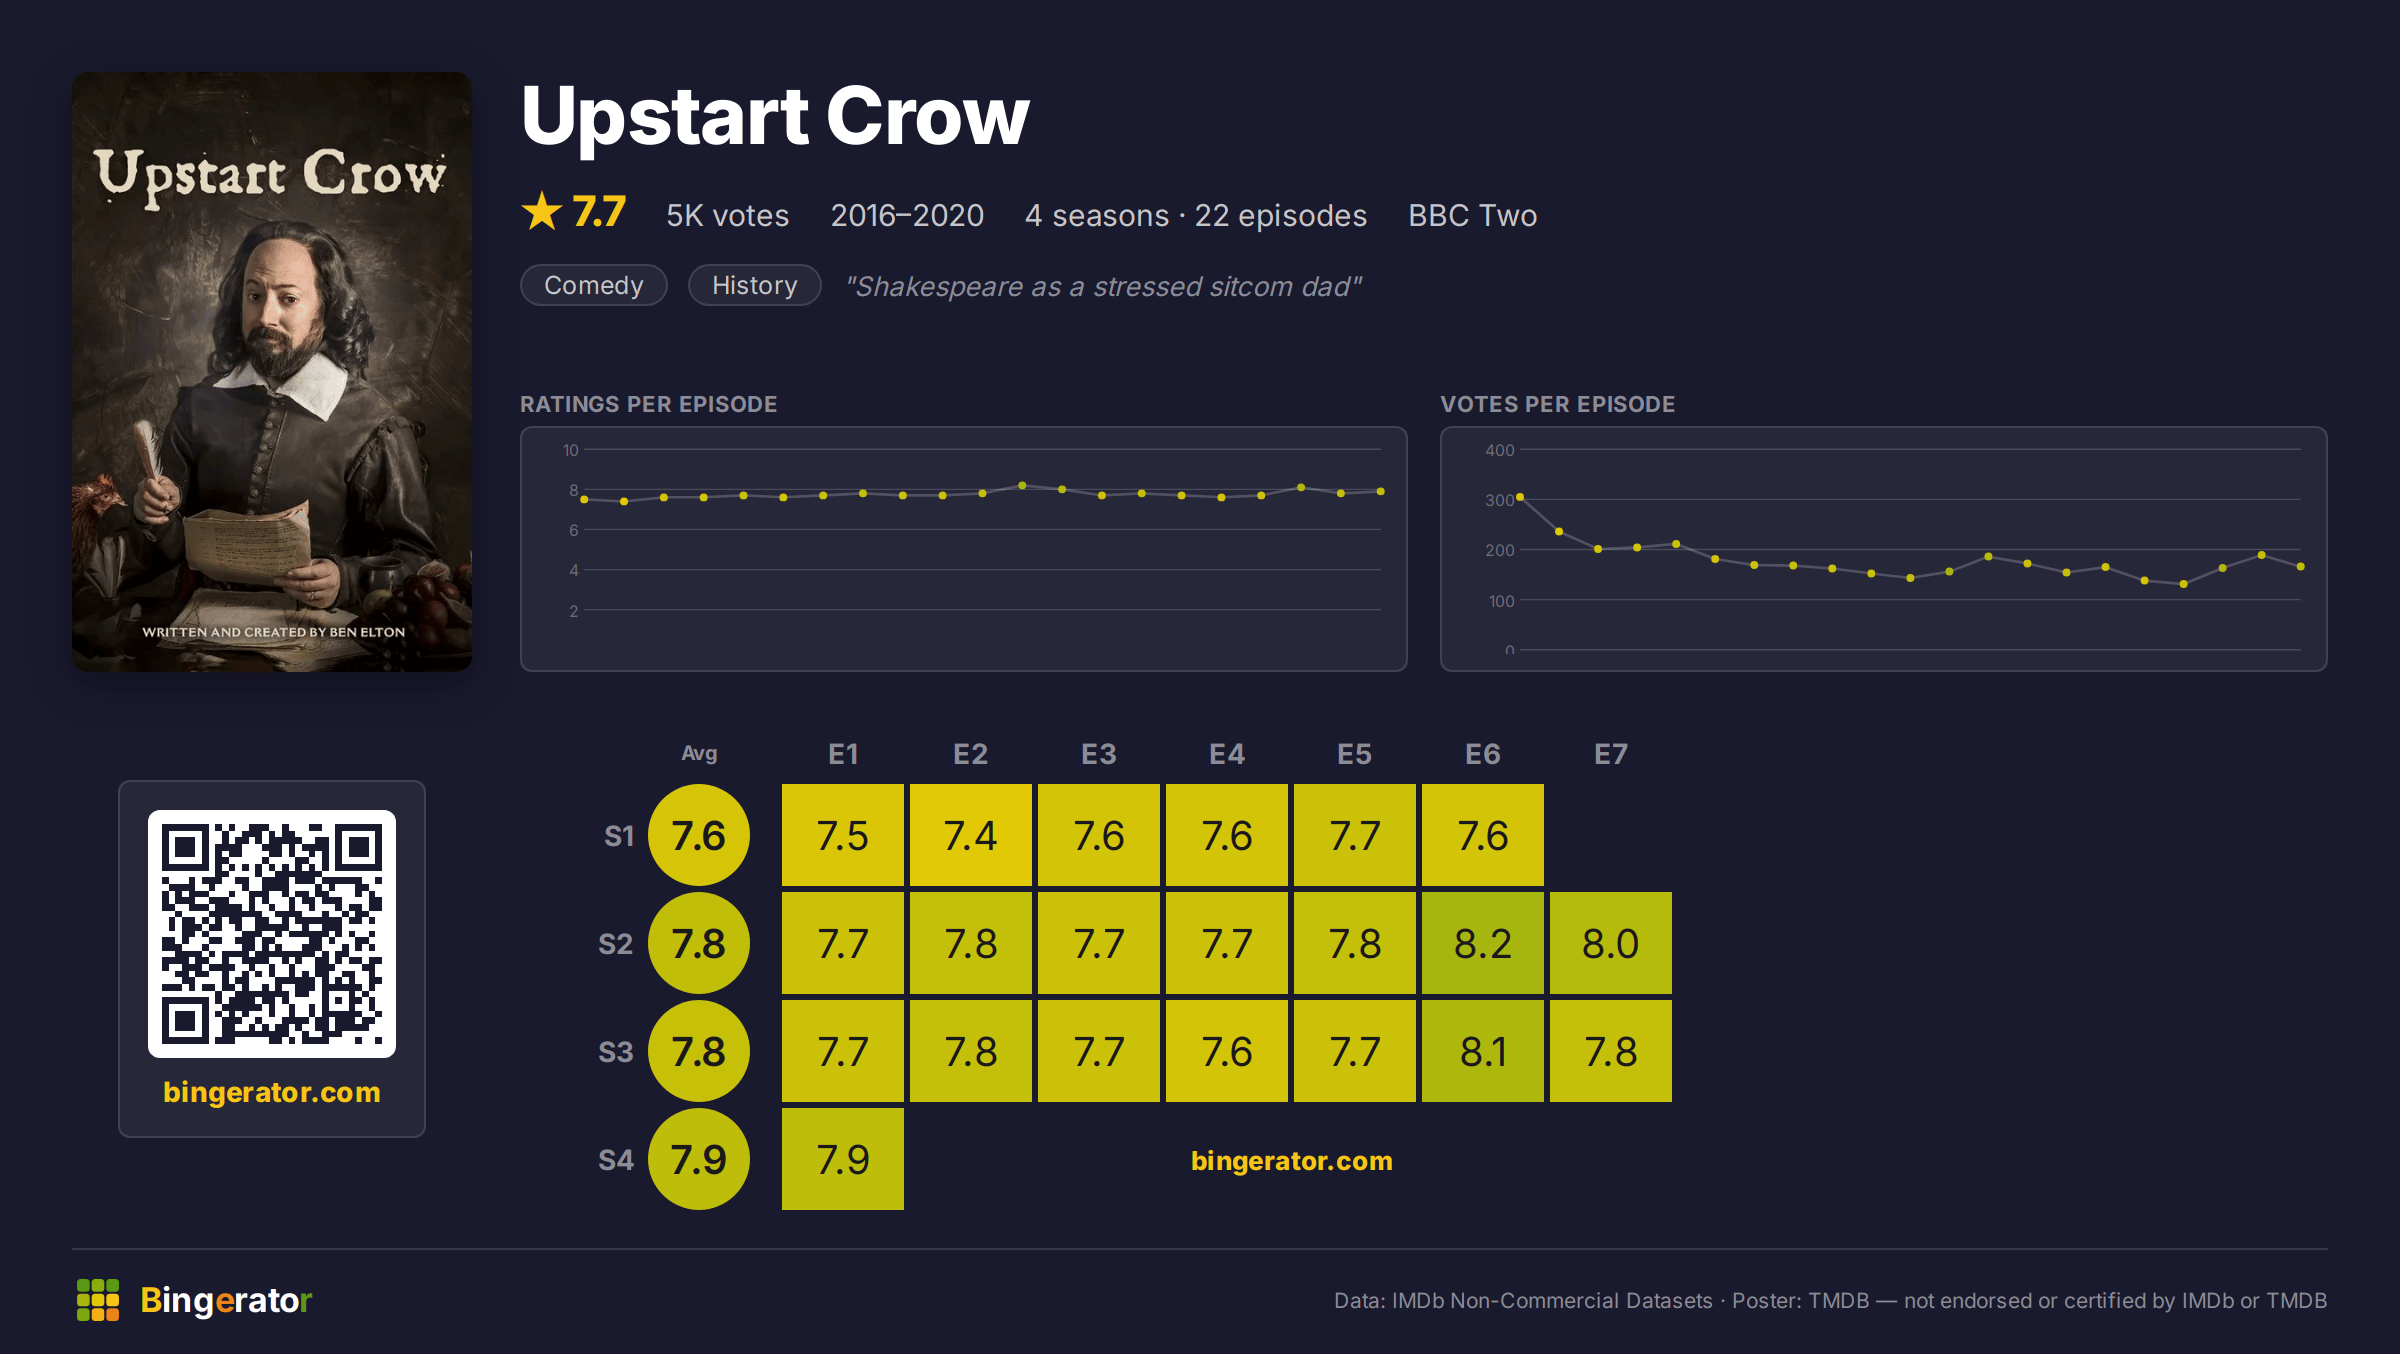
Task: Select the S2 E6 cell rated 8.2
Action: pyautogui.click(x=1483, y=943)
